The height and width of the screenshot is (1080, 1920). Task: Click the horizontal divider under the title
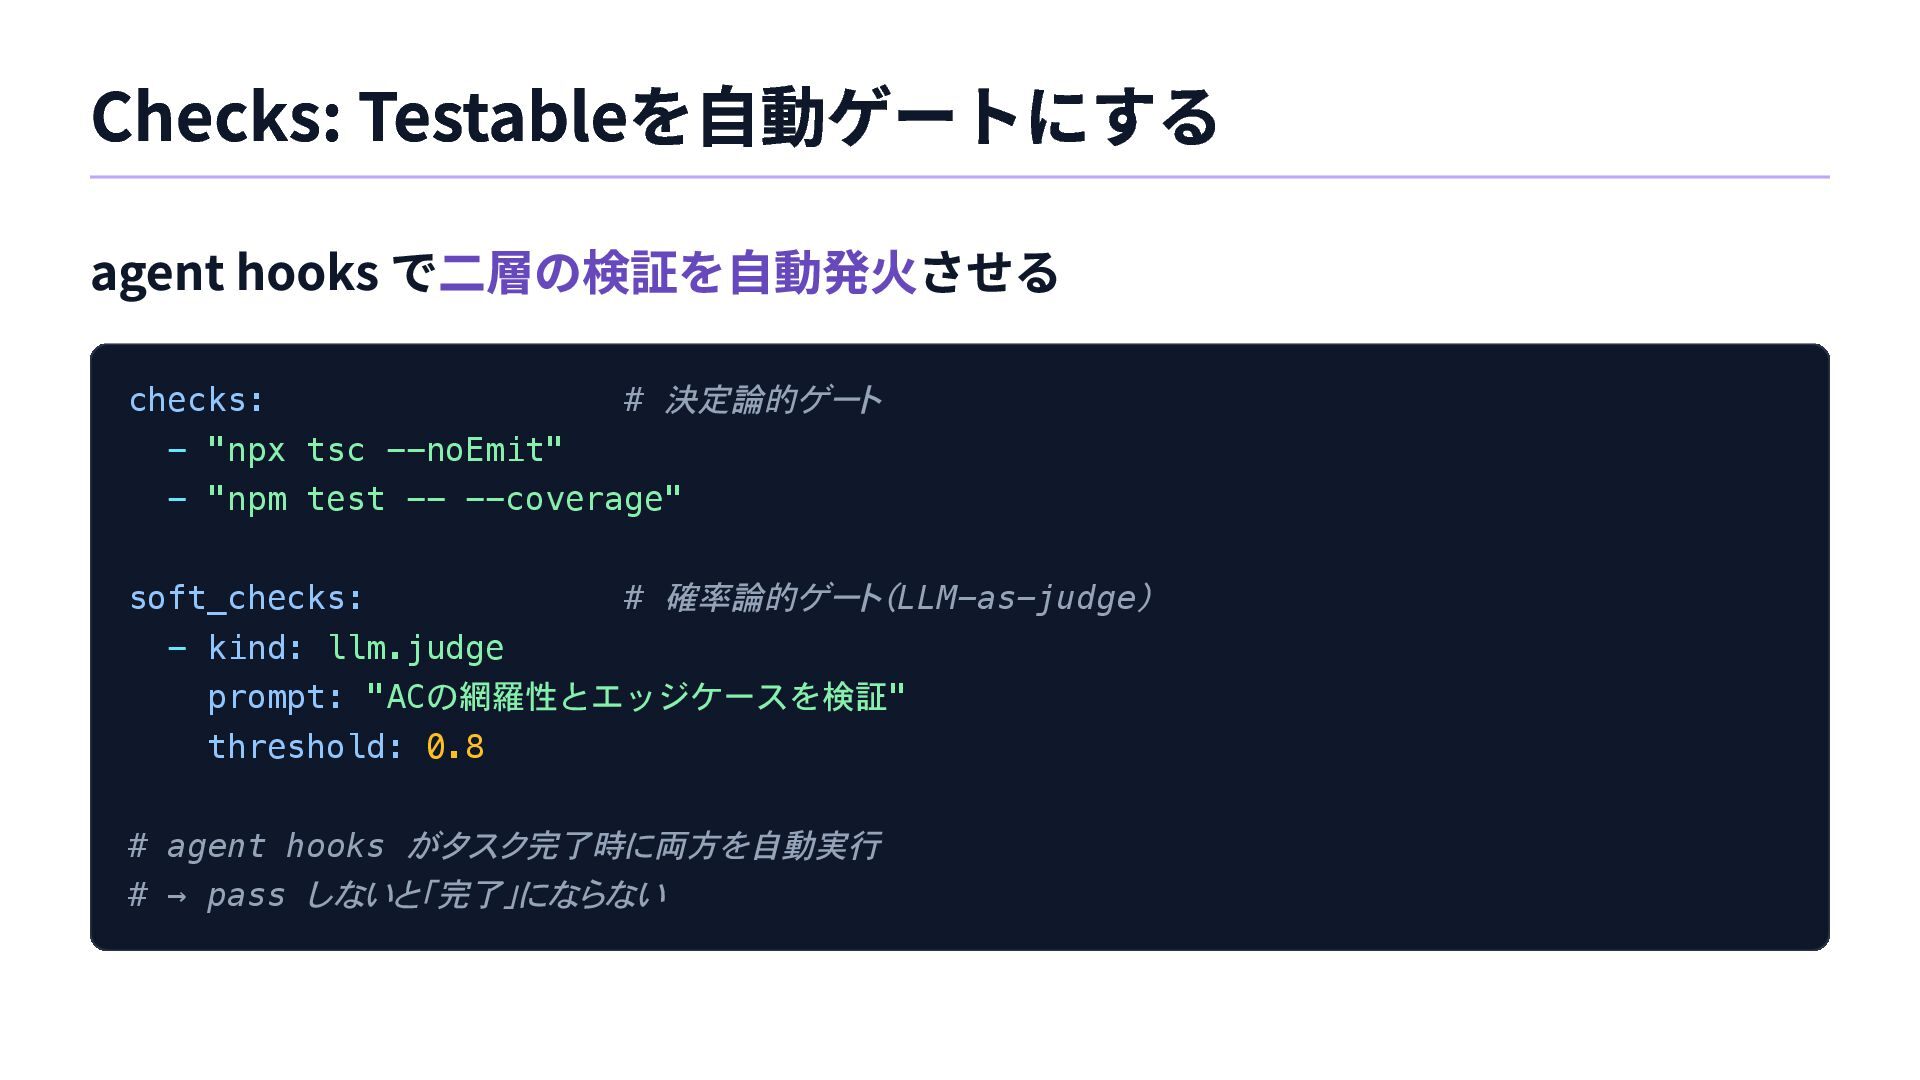[x=960, y=177]
